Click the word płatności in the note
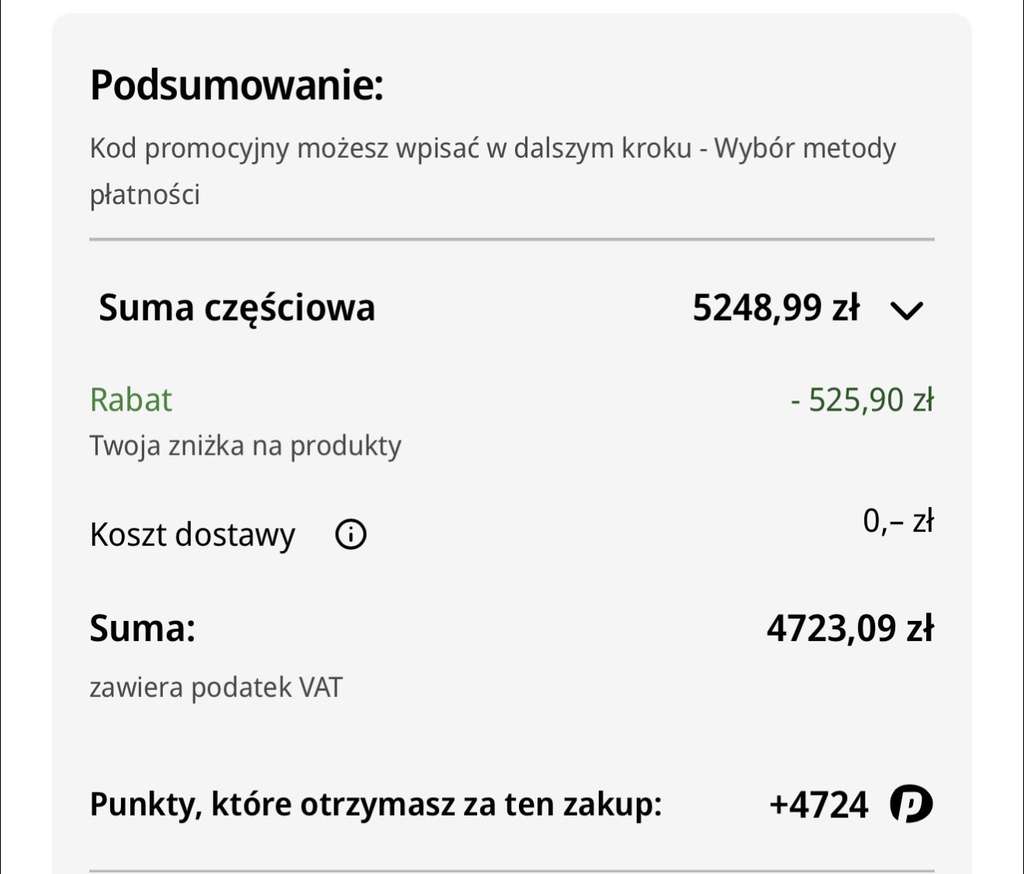This screenshot has height=874, width=1024. (x=144, y=195)
